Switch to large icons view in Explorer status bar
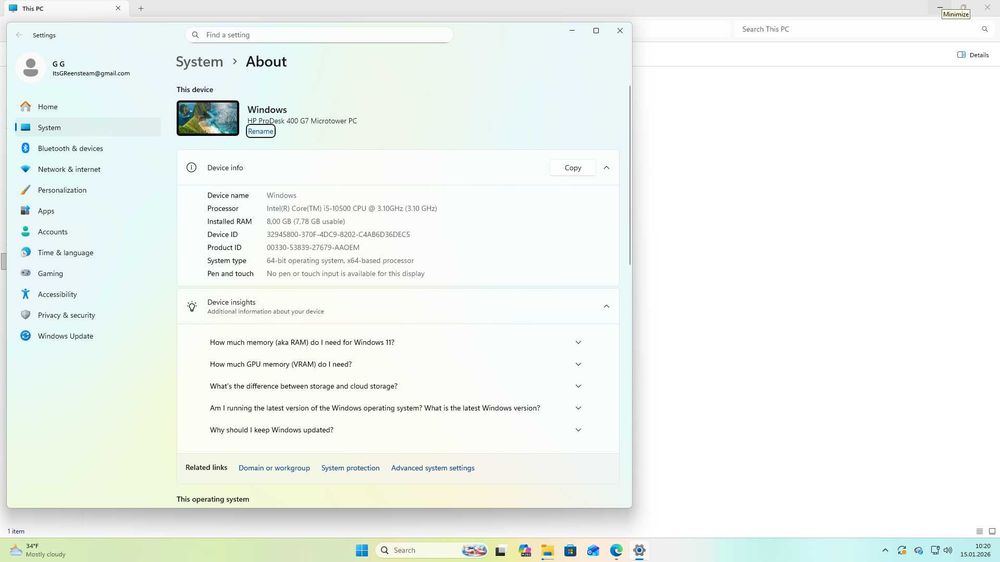 (x=992, y=531)
